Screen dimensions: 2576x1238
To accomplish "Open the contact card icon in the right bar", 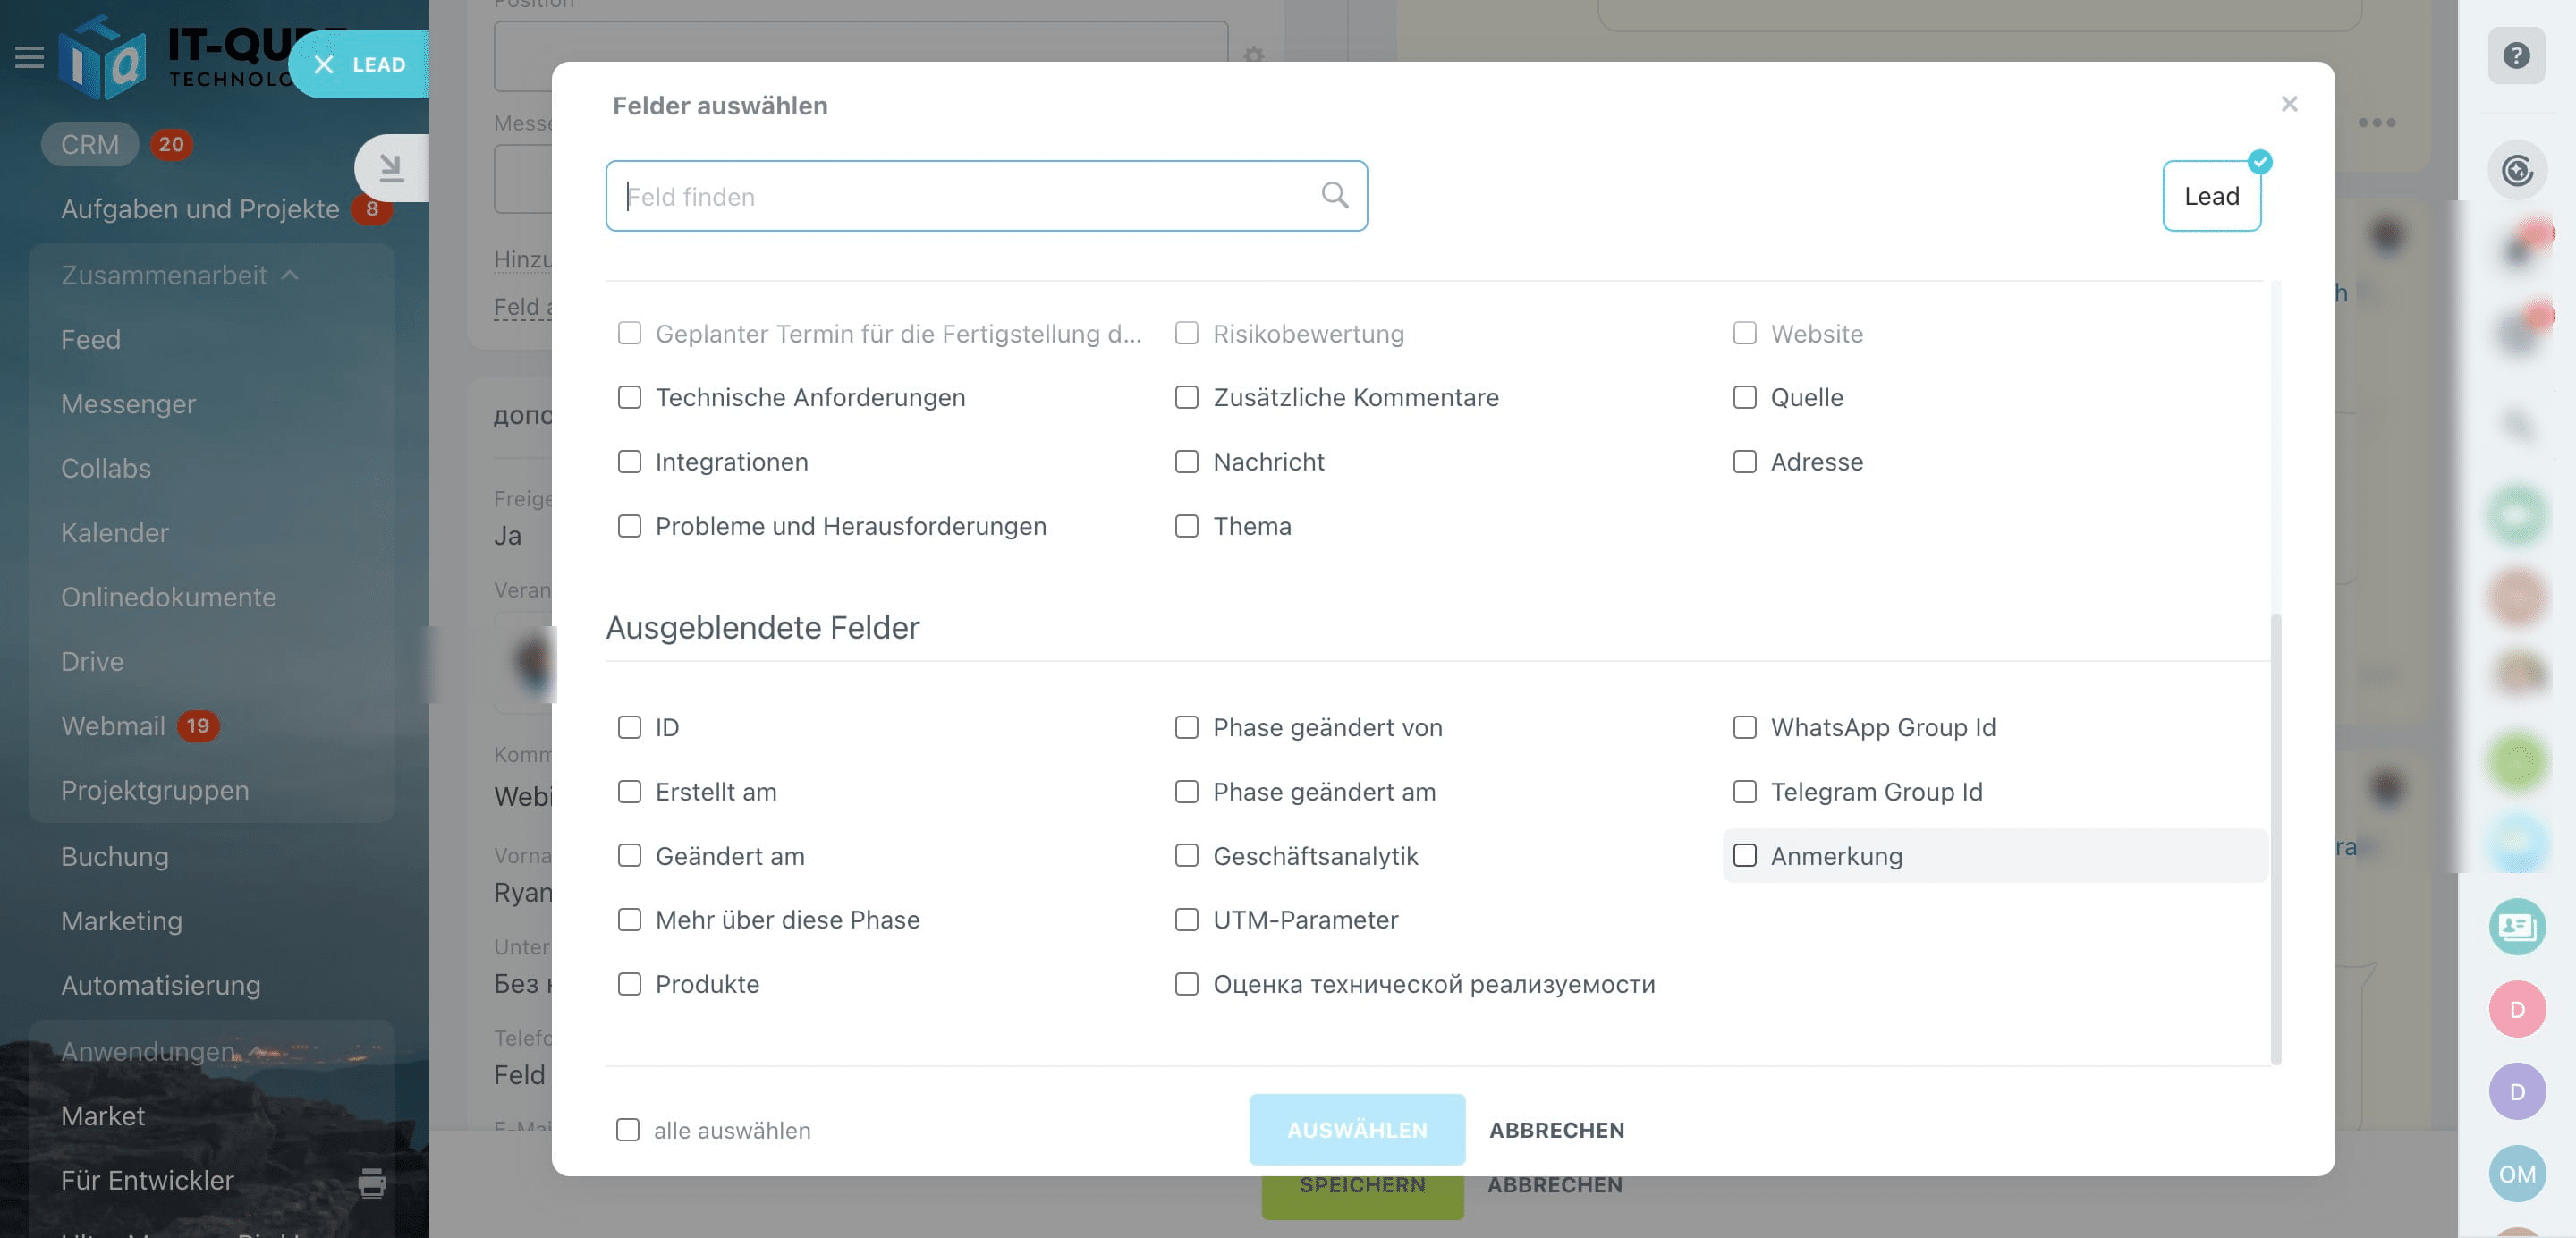I will (x=2516, y=926).
